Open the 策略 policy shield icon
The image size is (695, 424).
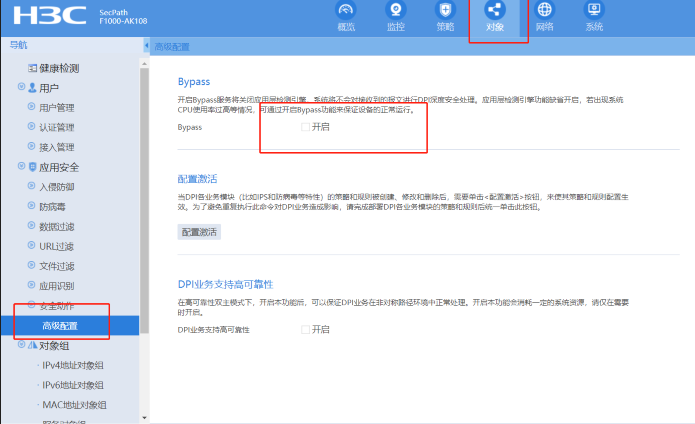tap(445, 10)
